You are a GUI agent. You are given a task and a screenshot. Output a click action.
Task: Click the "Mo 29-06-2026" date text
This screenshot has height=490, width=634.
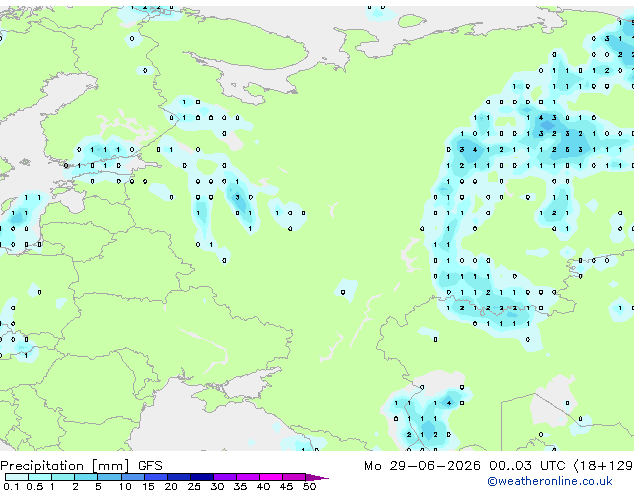[x=422, y=466]
